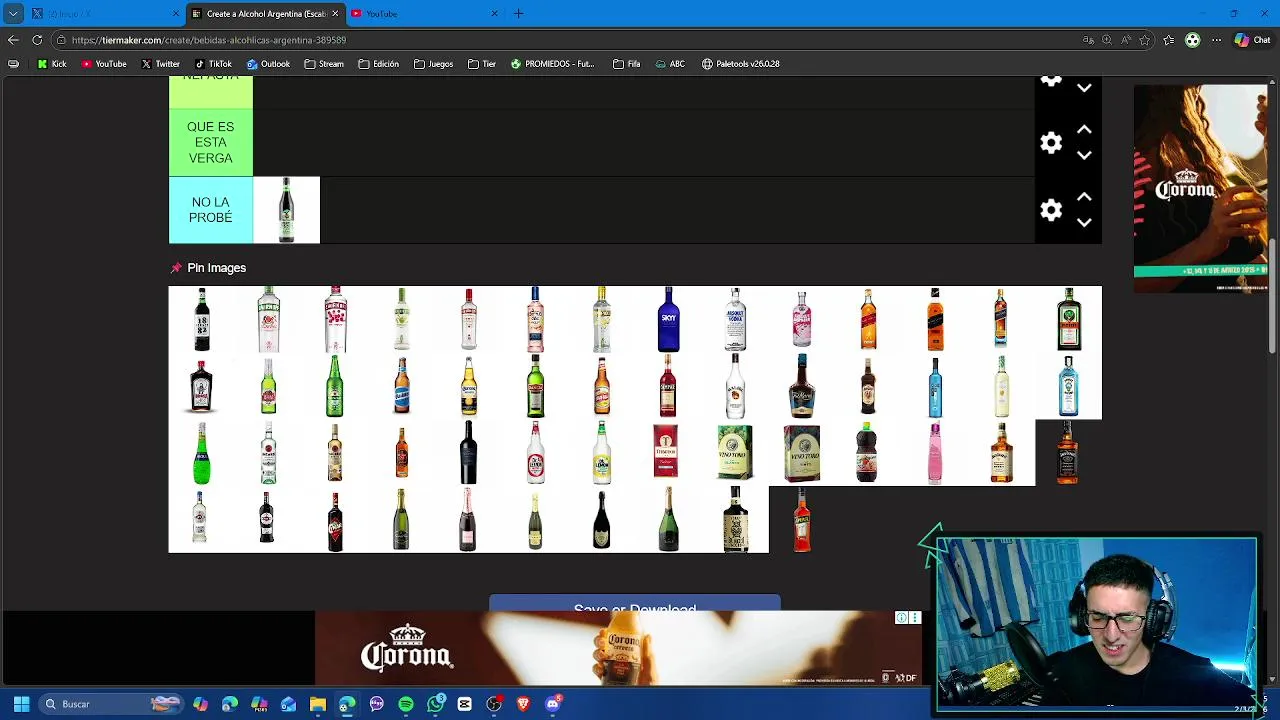Screen dimensions: 1280x720
Task: Select the 1882 Fernet bottle
Action: pyautogui.click(x=202, y=319)
